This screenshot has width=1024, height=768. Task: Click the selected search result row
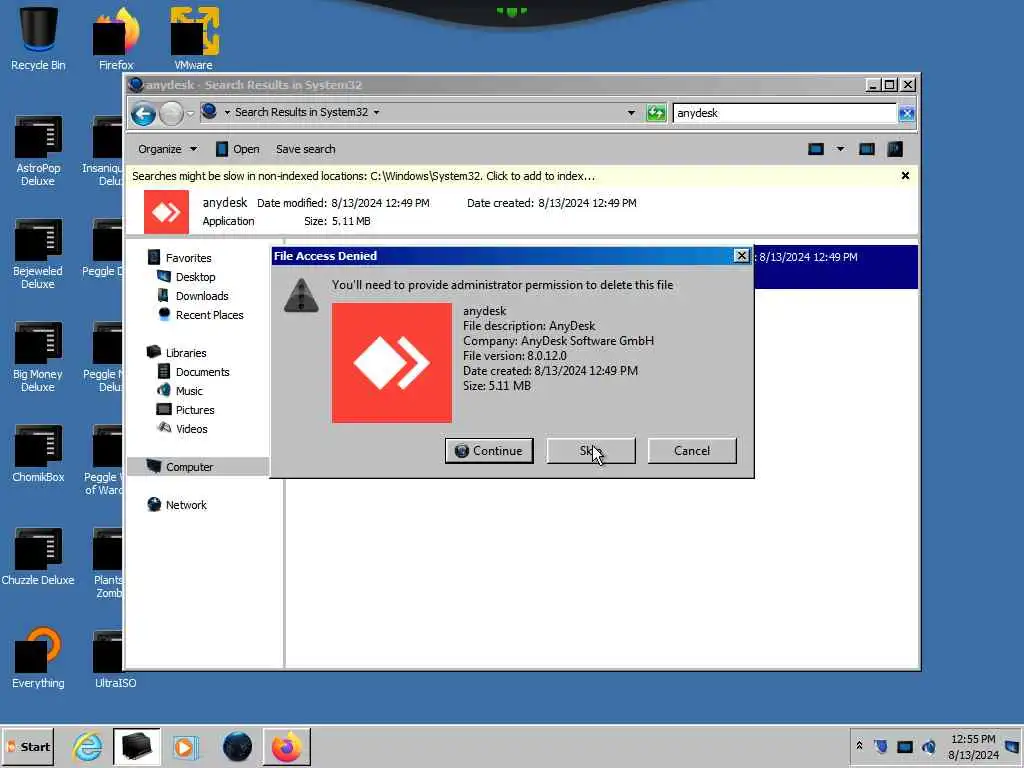pos(836,266)
